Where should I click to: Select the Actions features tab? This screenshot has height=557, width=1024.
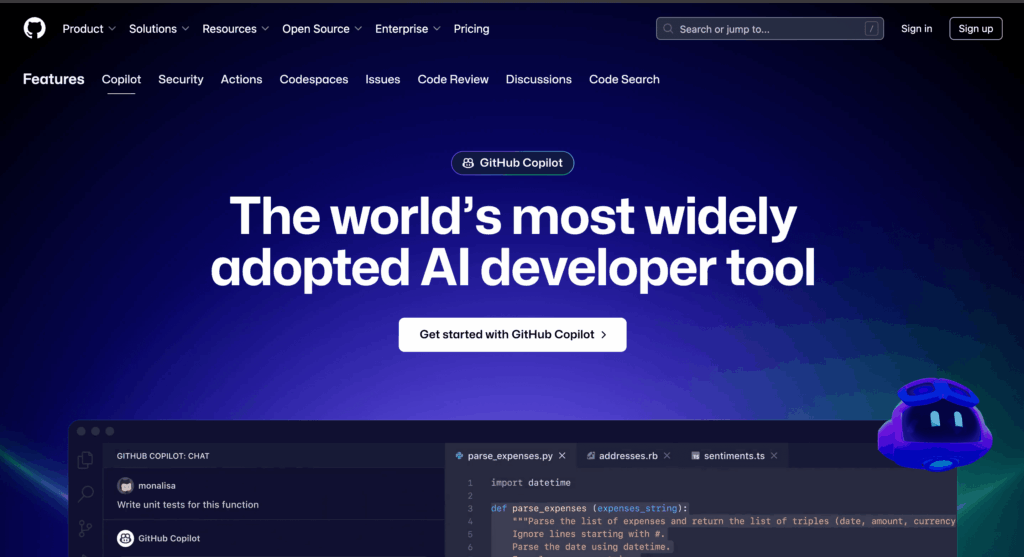[241, 79]
